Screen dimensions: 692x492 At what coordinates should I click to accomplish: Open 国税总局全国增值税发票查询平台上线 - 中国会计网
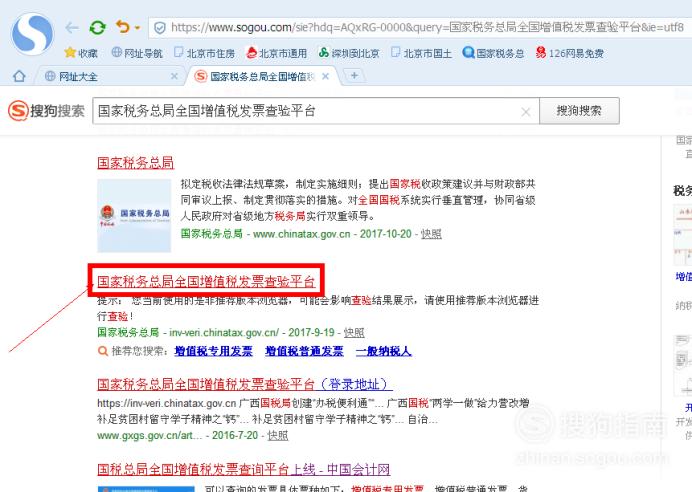pyautogui.click(x=244, y=469)
